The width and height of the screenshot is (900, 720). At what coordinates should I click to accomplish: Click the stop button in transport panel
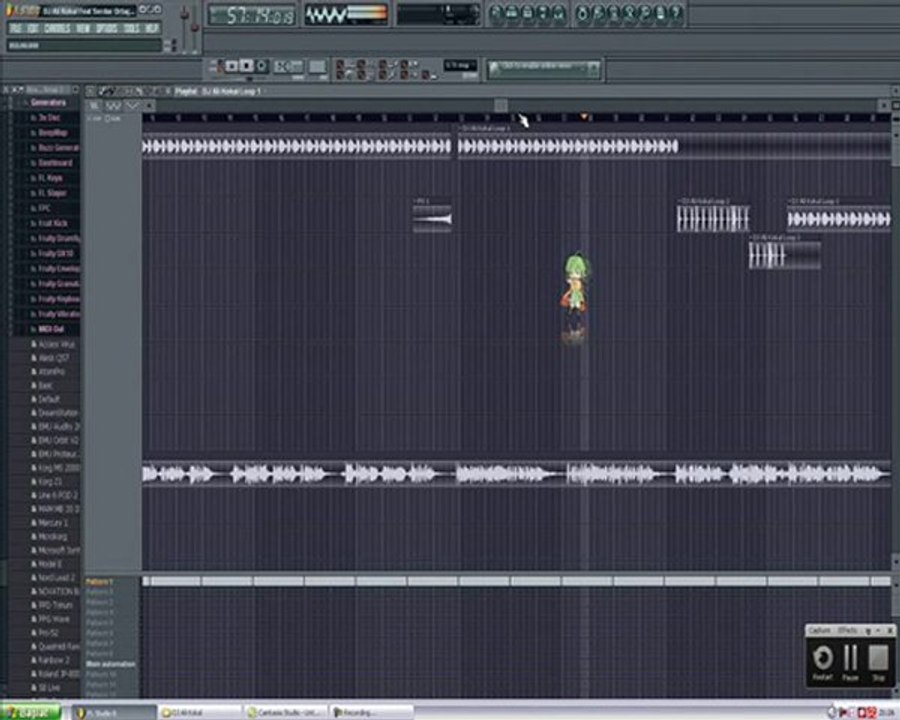[246, 66]
